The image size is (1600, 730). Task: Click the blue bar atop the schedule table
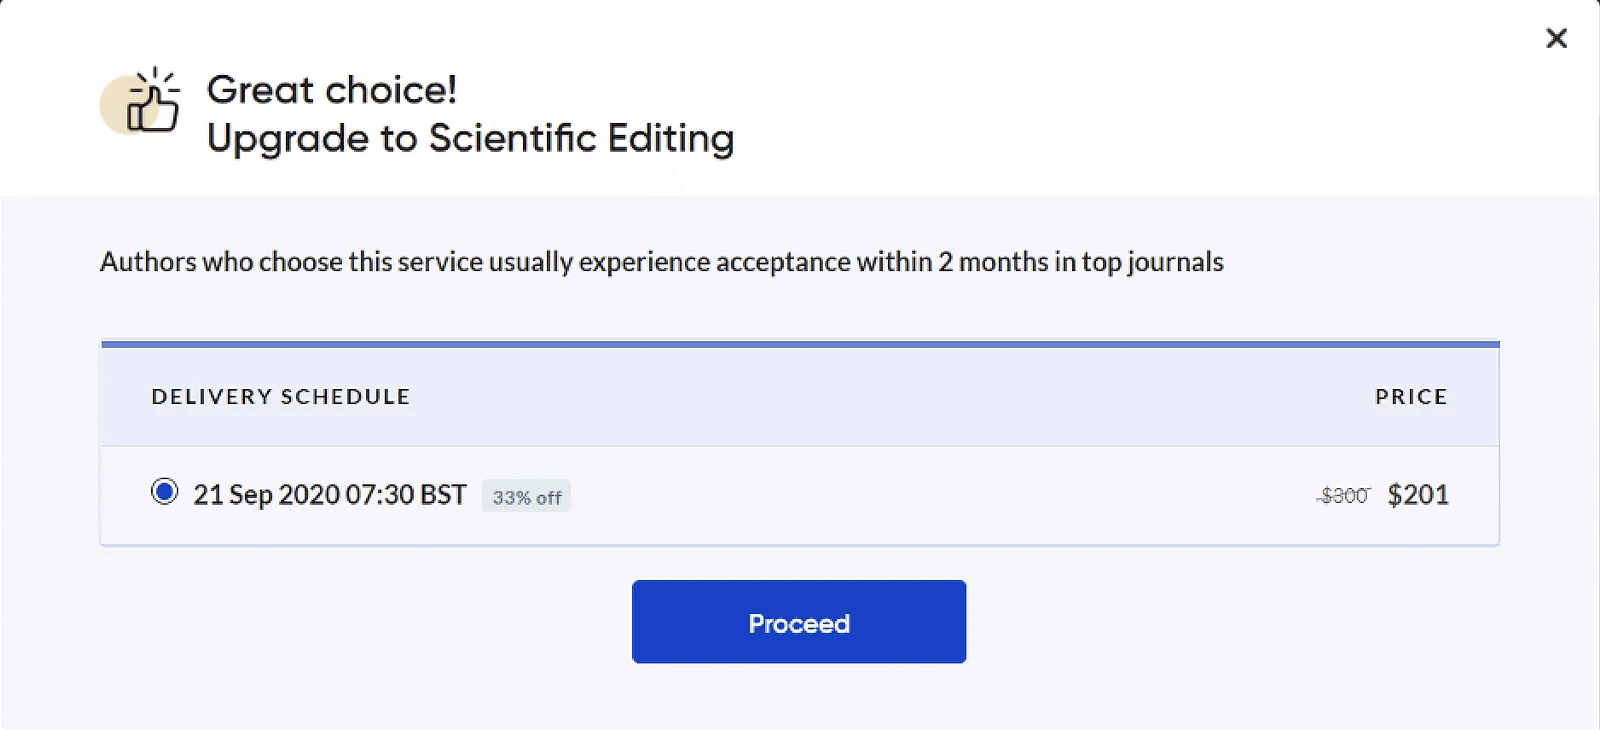click(800, 344)
